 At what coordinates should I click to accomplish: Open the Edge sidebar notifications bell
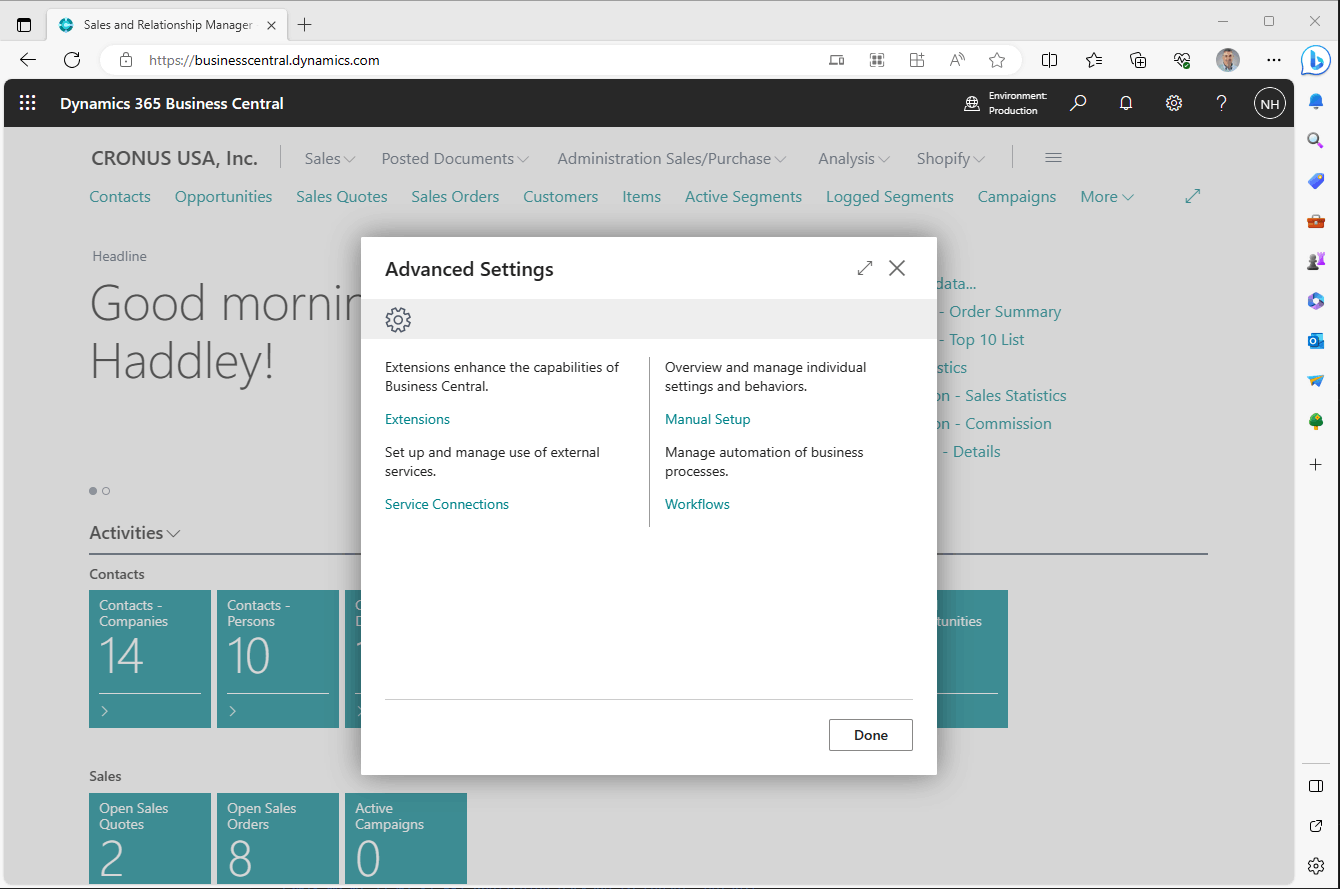point(1316,101)
